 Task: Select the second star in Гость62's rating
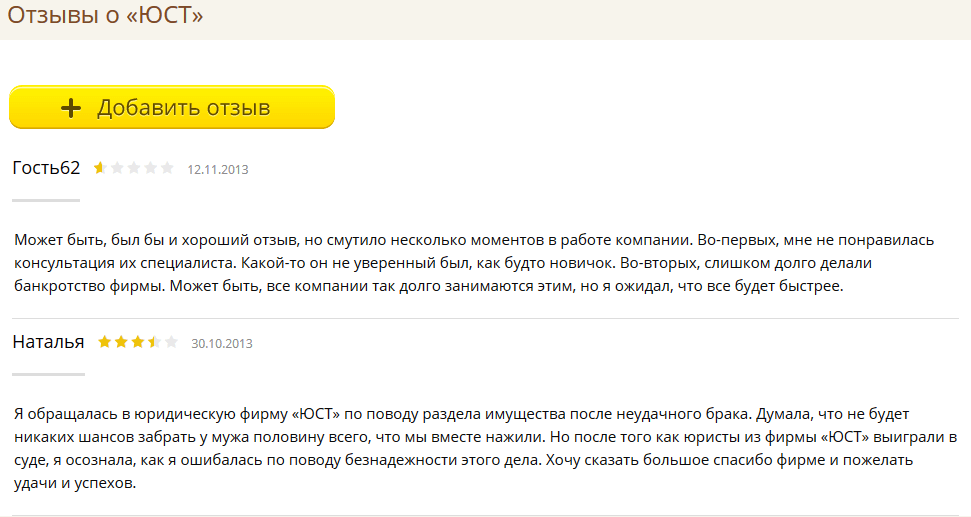pyautogui.click(x=117, y=168)
